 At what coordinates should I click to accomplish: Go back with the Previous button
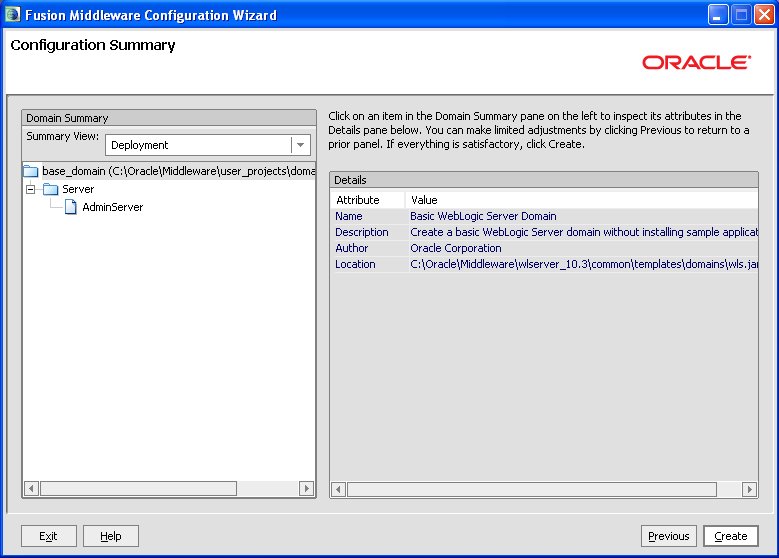click(668, 536)
